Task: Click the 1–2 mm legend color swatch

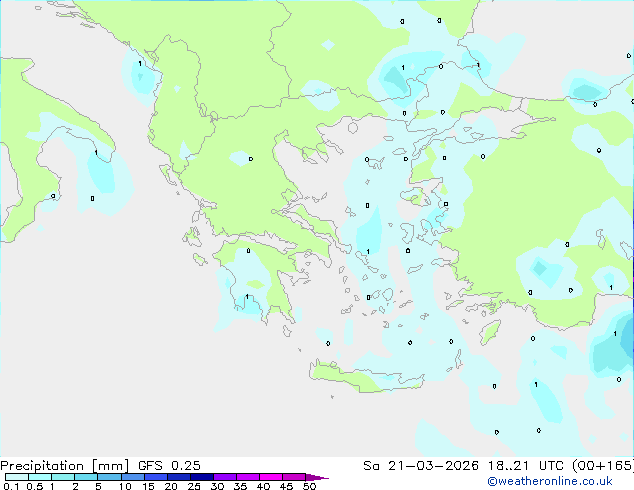Action: (63, 477)
